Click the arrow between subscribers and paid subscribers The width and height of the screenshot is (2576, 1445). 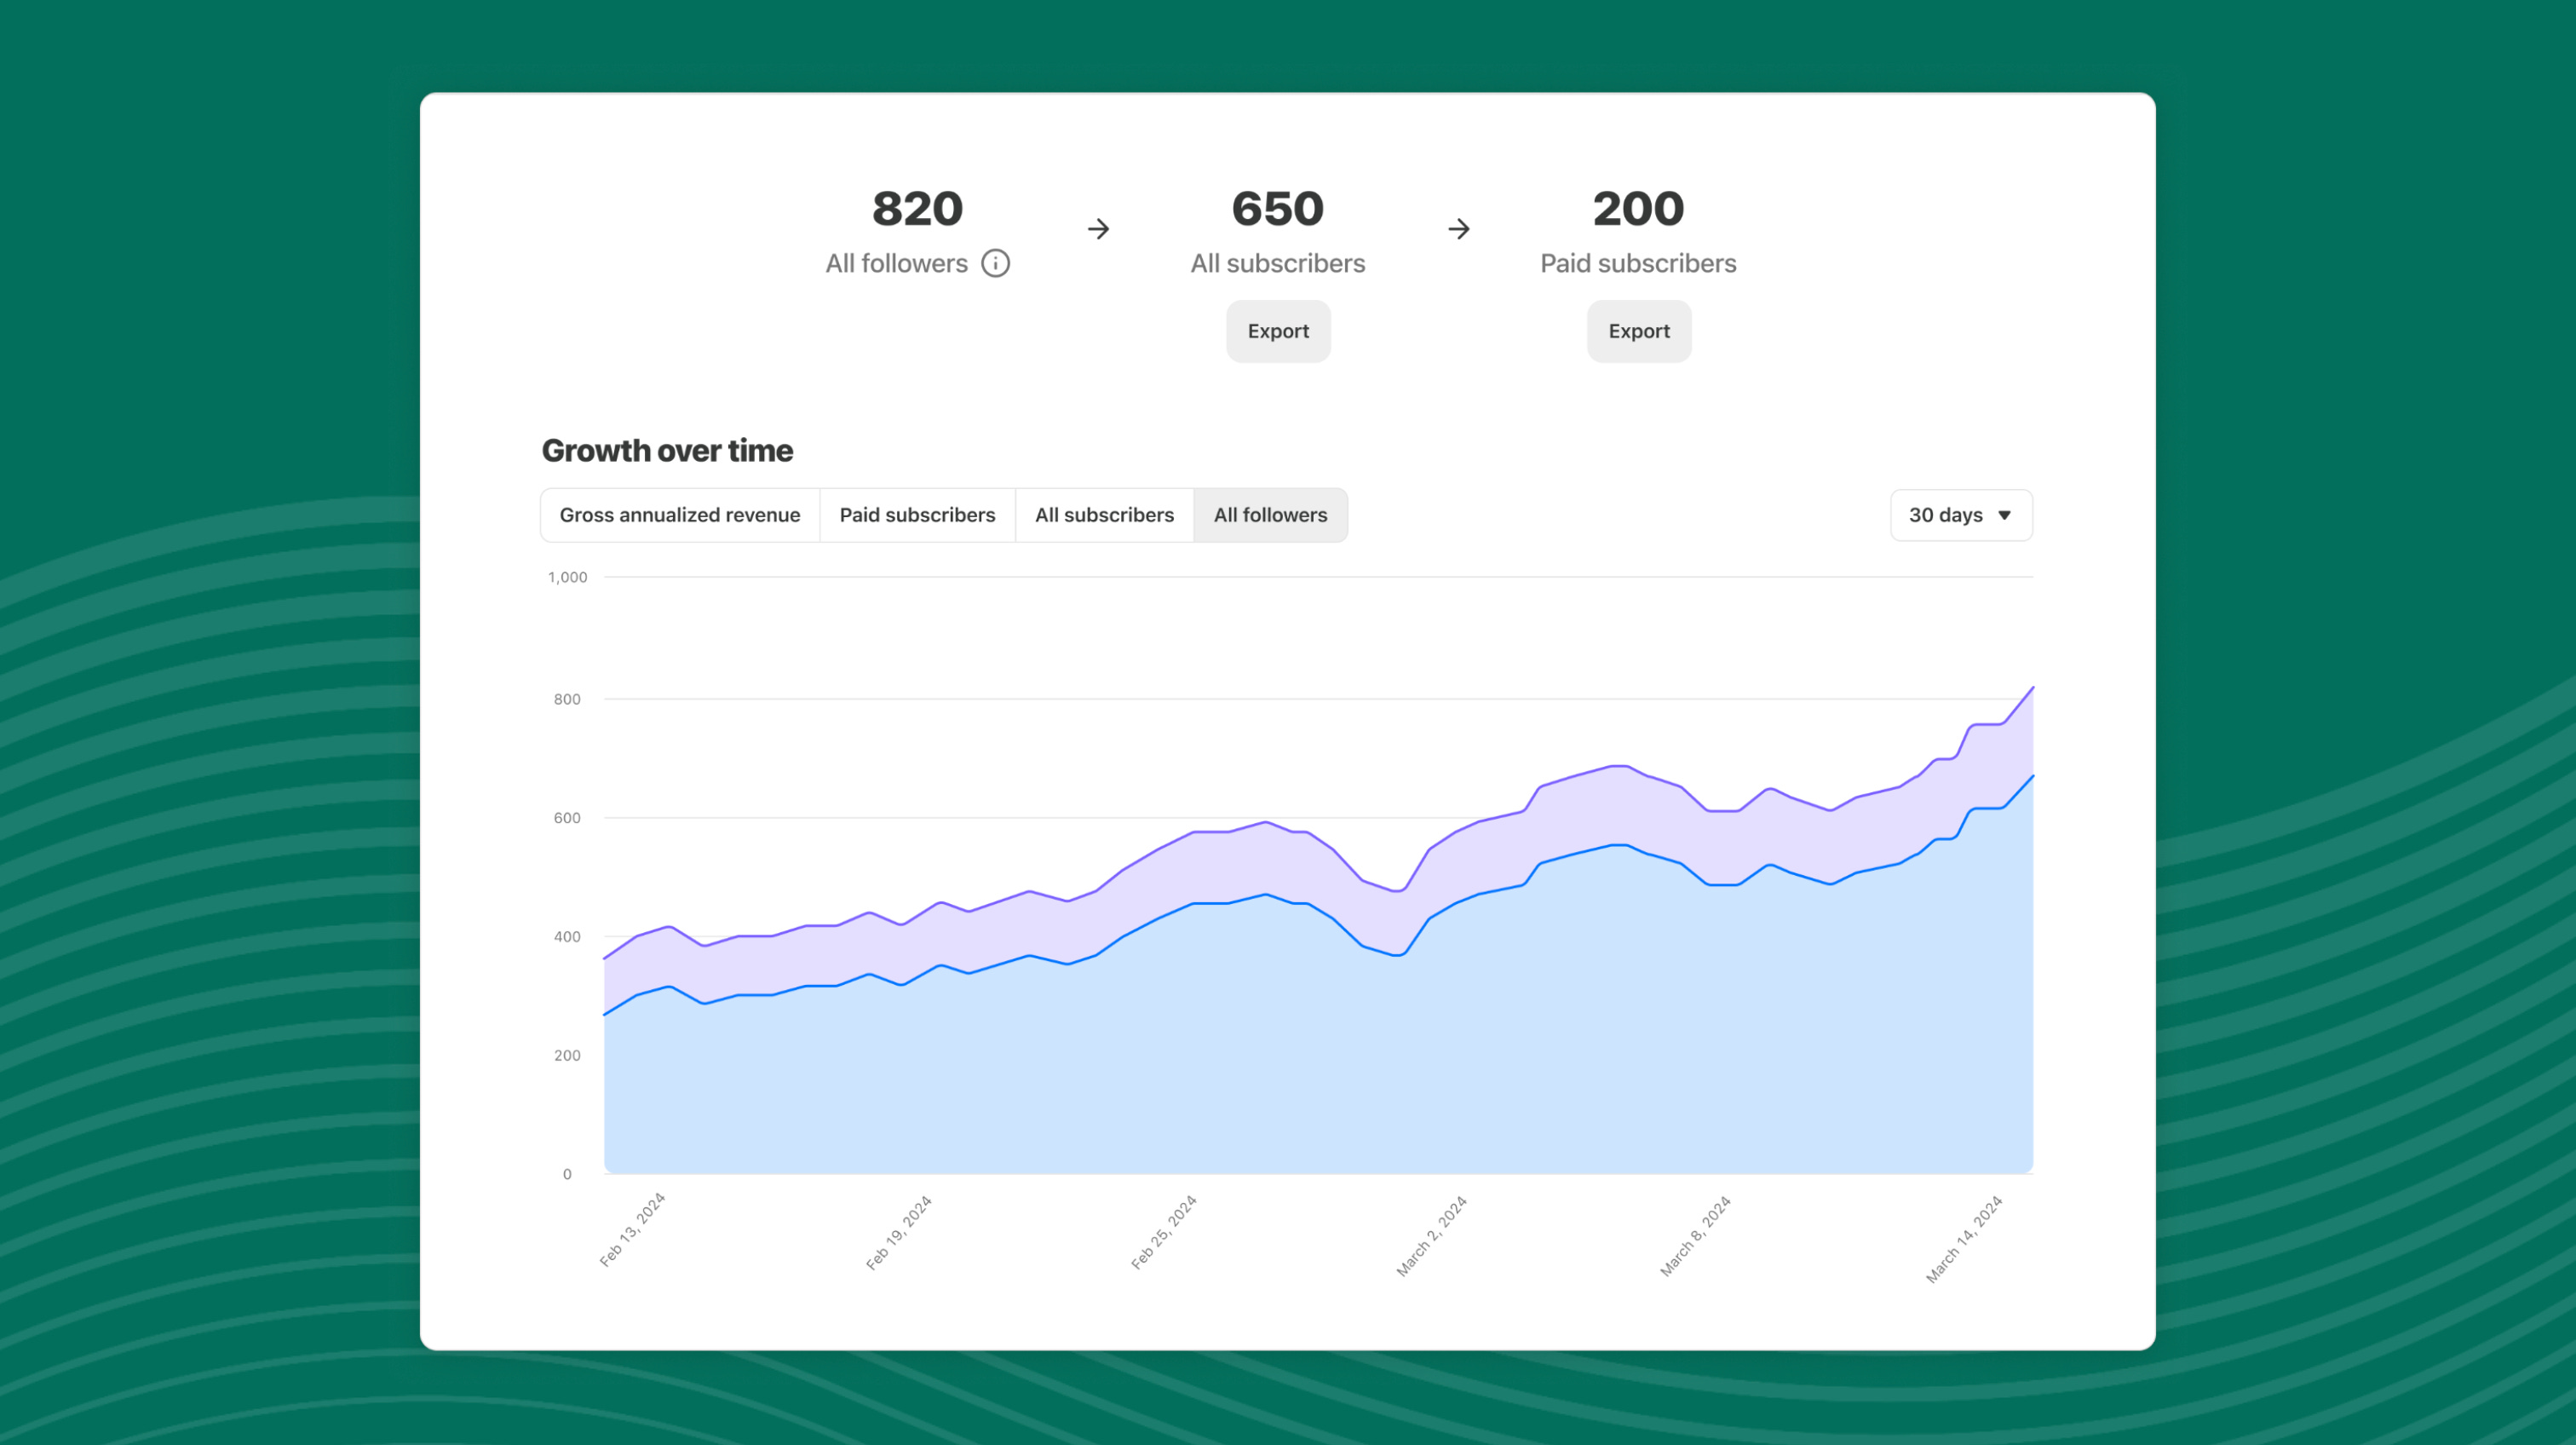(1460, 228)
